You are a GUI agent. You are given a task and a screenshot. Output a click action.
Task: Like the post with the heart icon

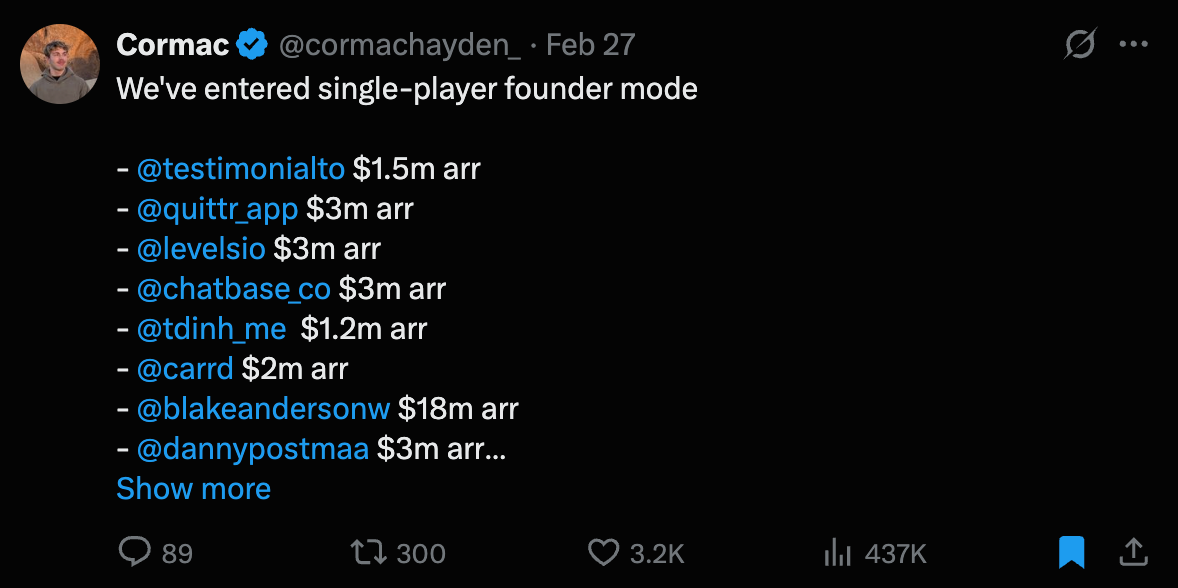pyautogui.click(x=604, y=552)
